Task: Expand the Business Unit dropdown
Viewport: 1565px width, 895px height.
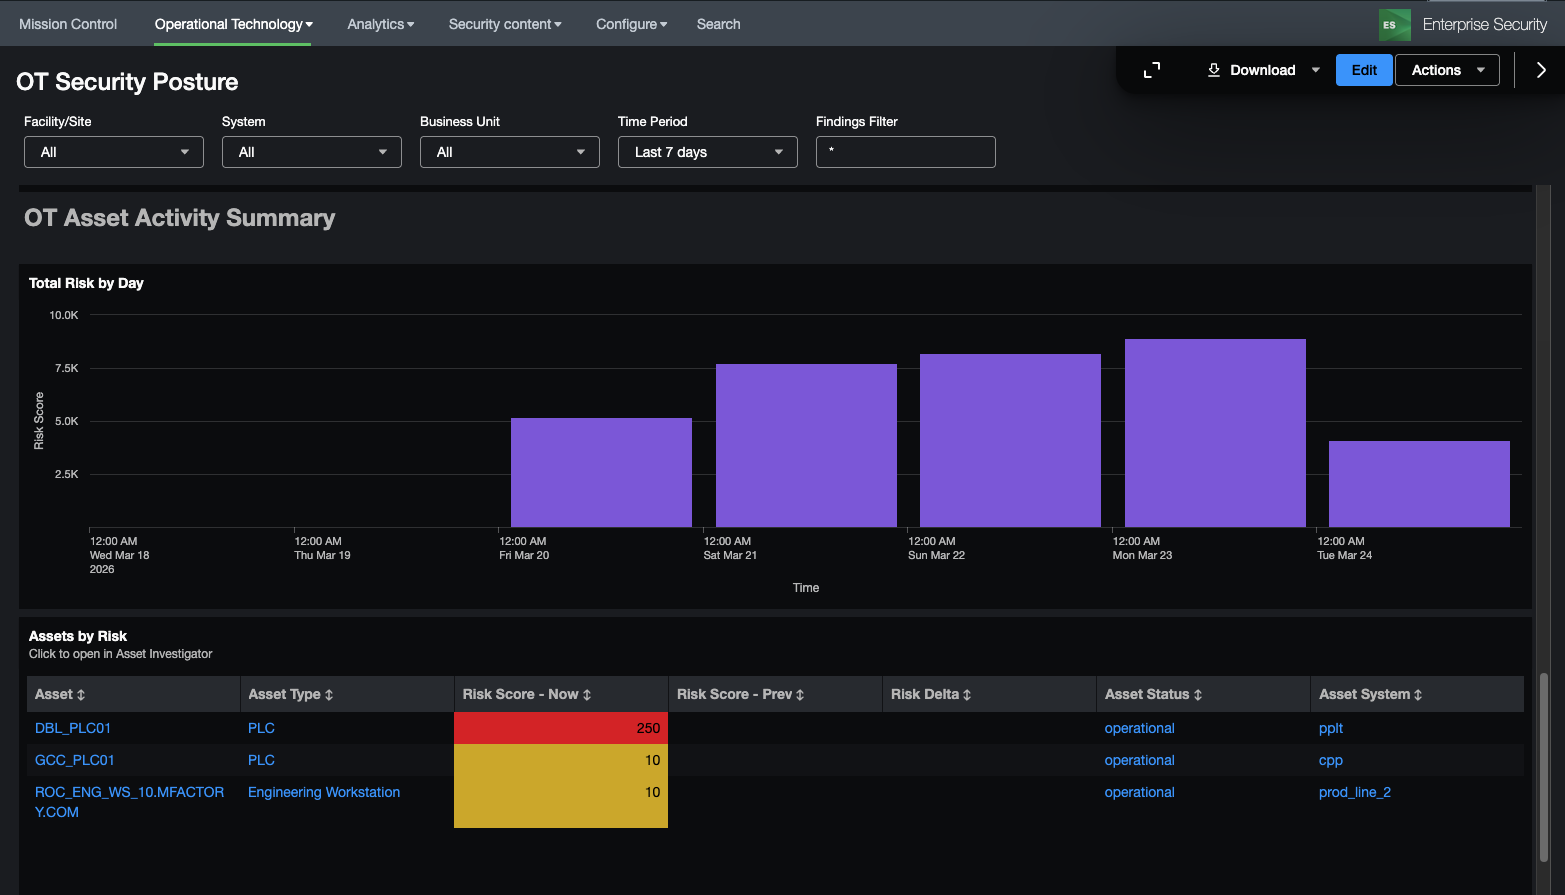Action: pos(510,152)
